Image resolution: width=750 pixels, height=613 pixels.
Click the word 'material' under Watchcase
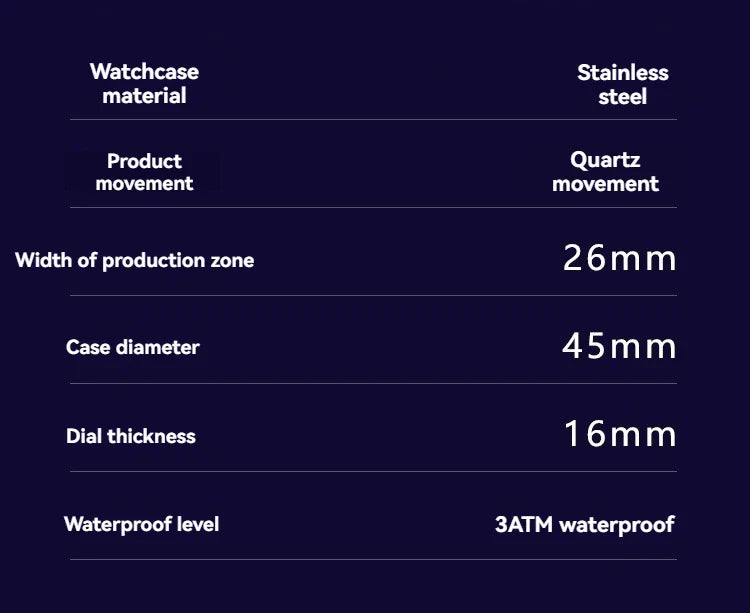(x=144, y=96)
